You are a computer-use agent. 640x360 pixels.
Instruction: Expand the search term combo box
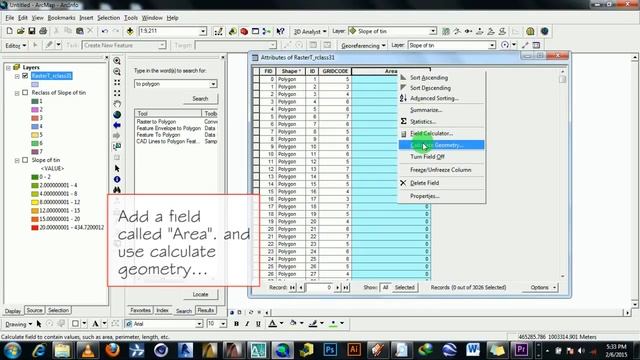[213, 84]
